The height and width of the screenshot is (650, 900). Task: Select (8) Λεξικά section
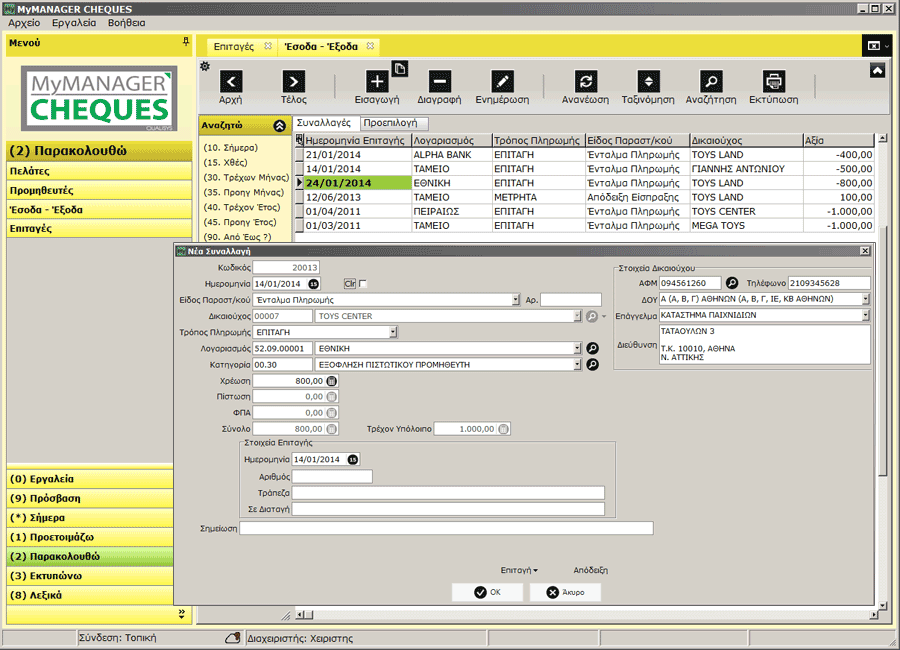[90, 595]
